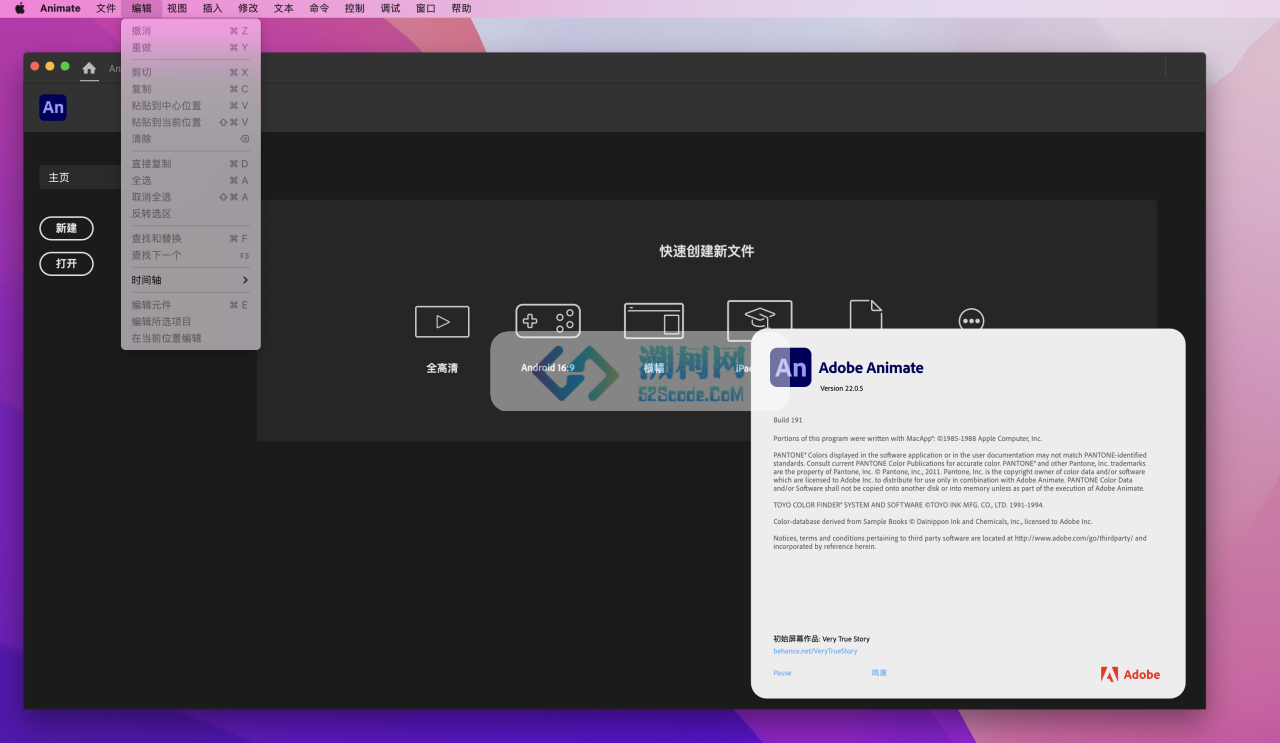Open the 控制 menu
Viewport: 1280px width, 743px height.
(355, 8)
